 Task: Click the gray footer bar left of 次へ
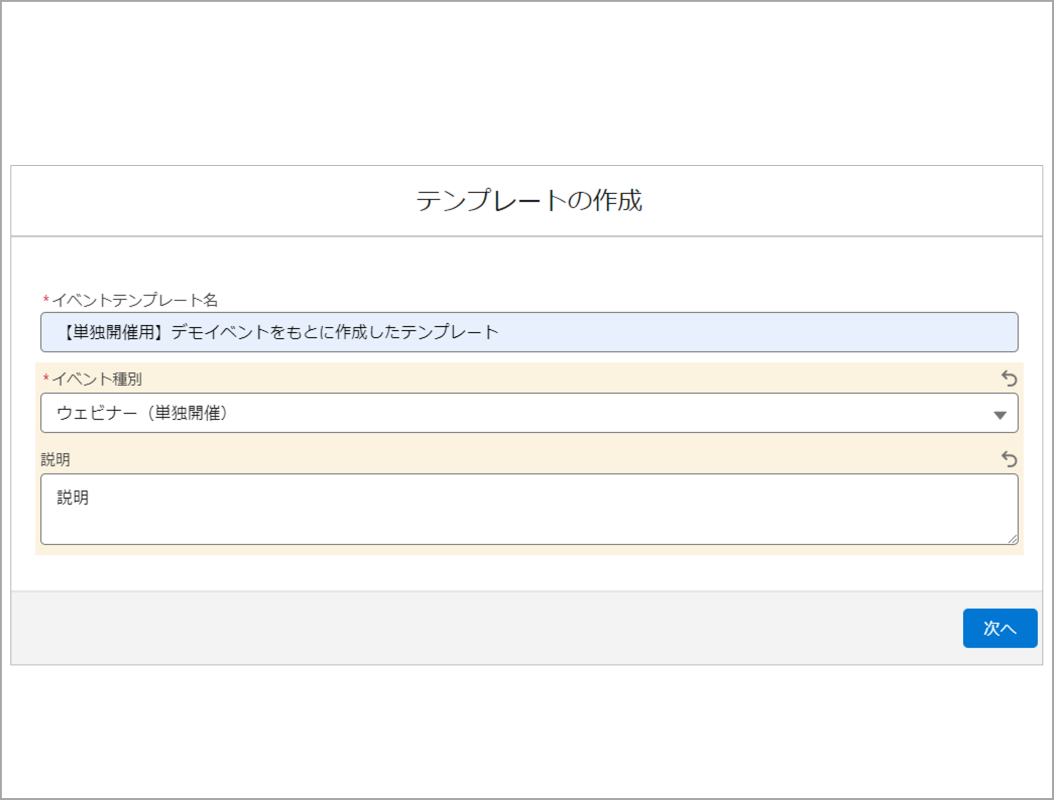click(480, 628)
